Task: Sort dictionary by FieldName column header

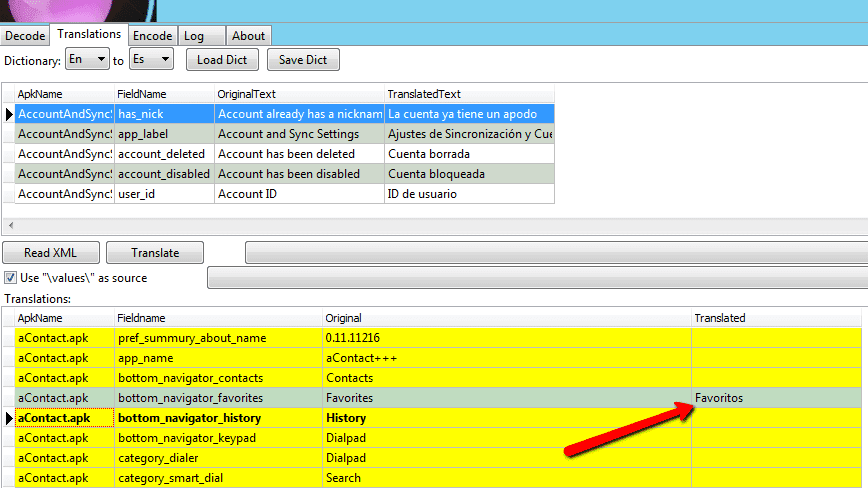Action: [164, 94]
